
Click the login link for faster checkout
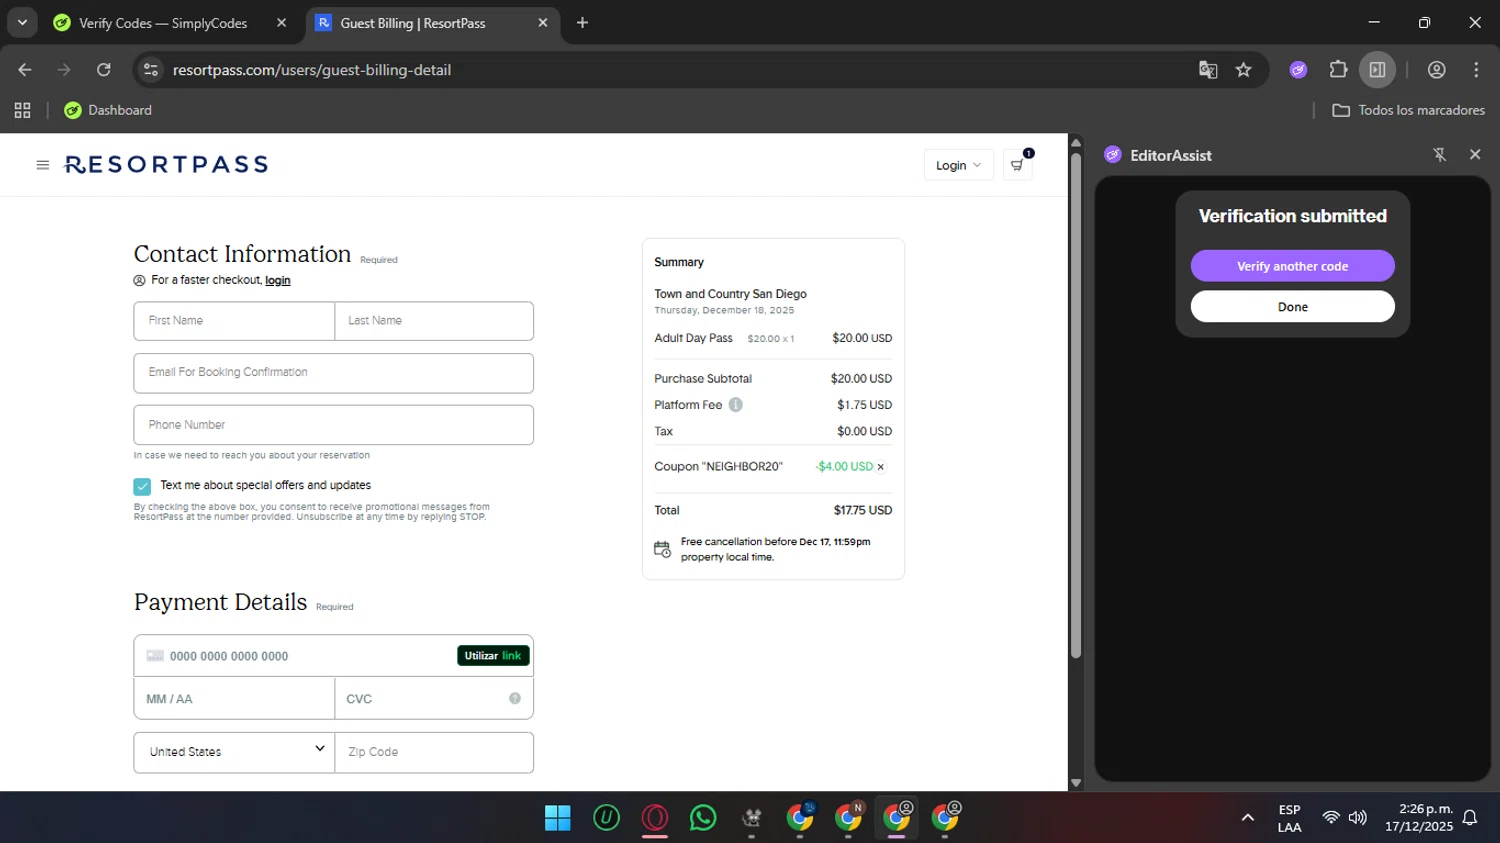click(x=277, y=281)
